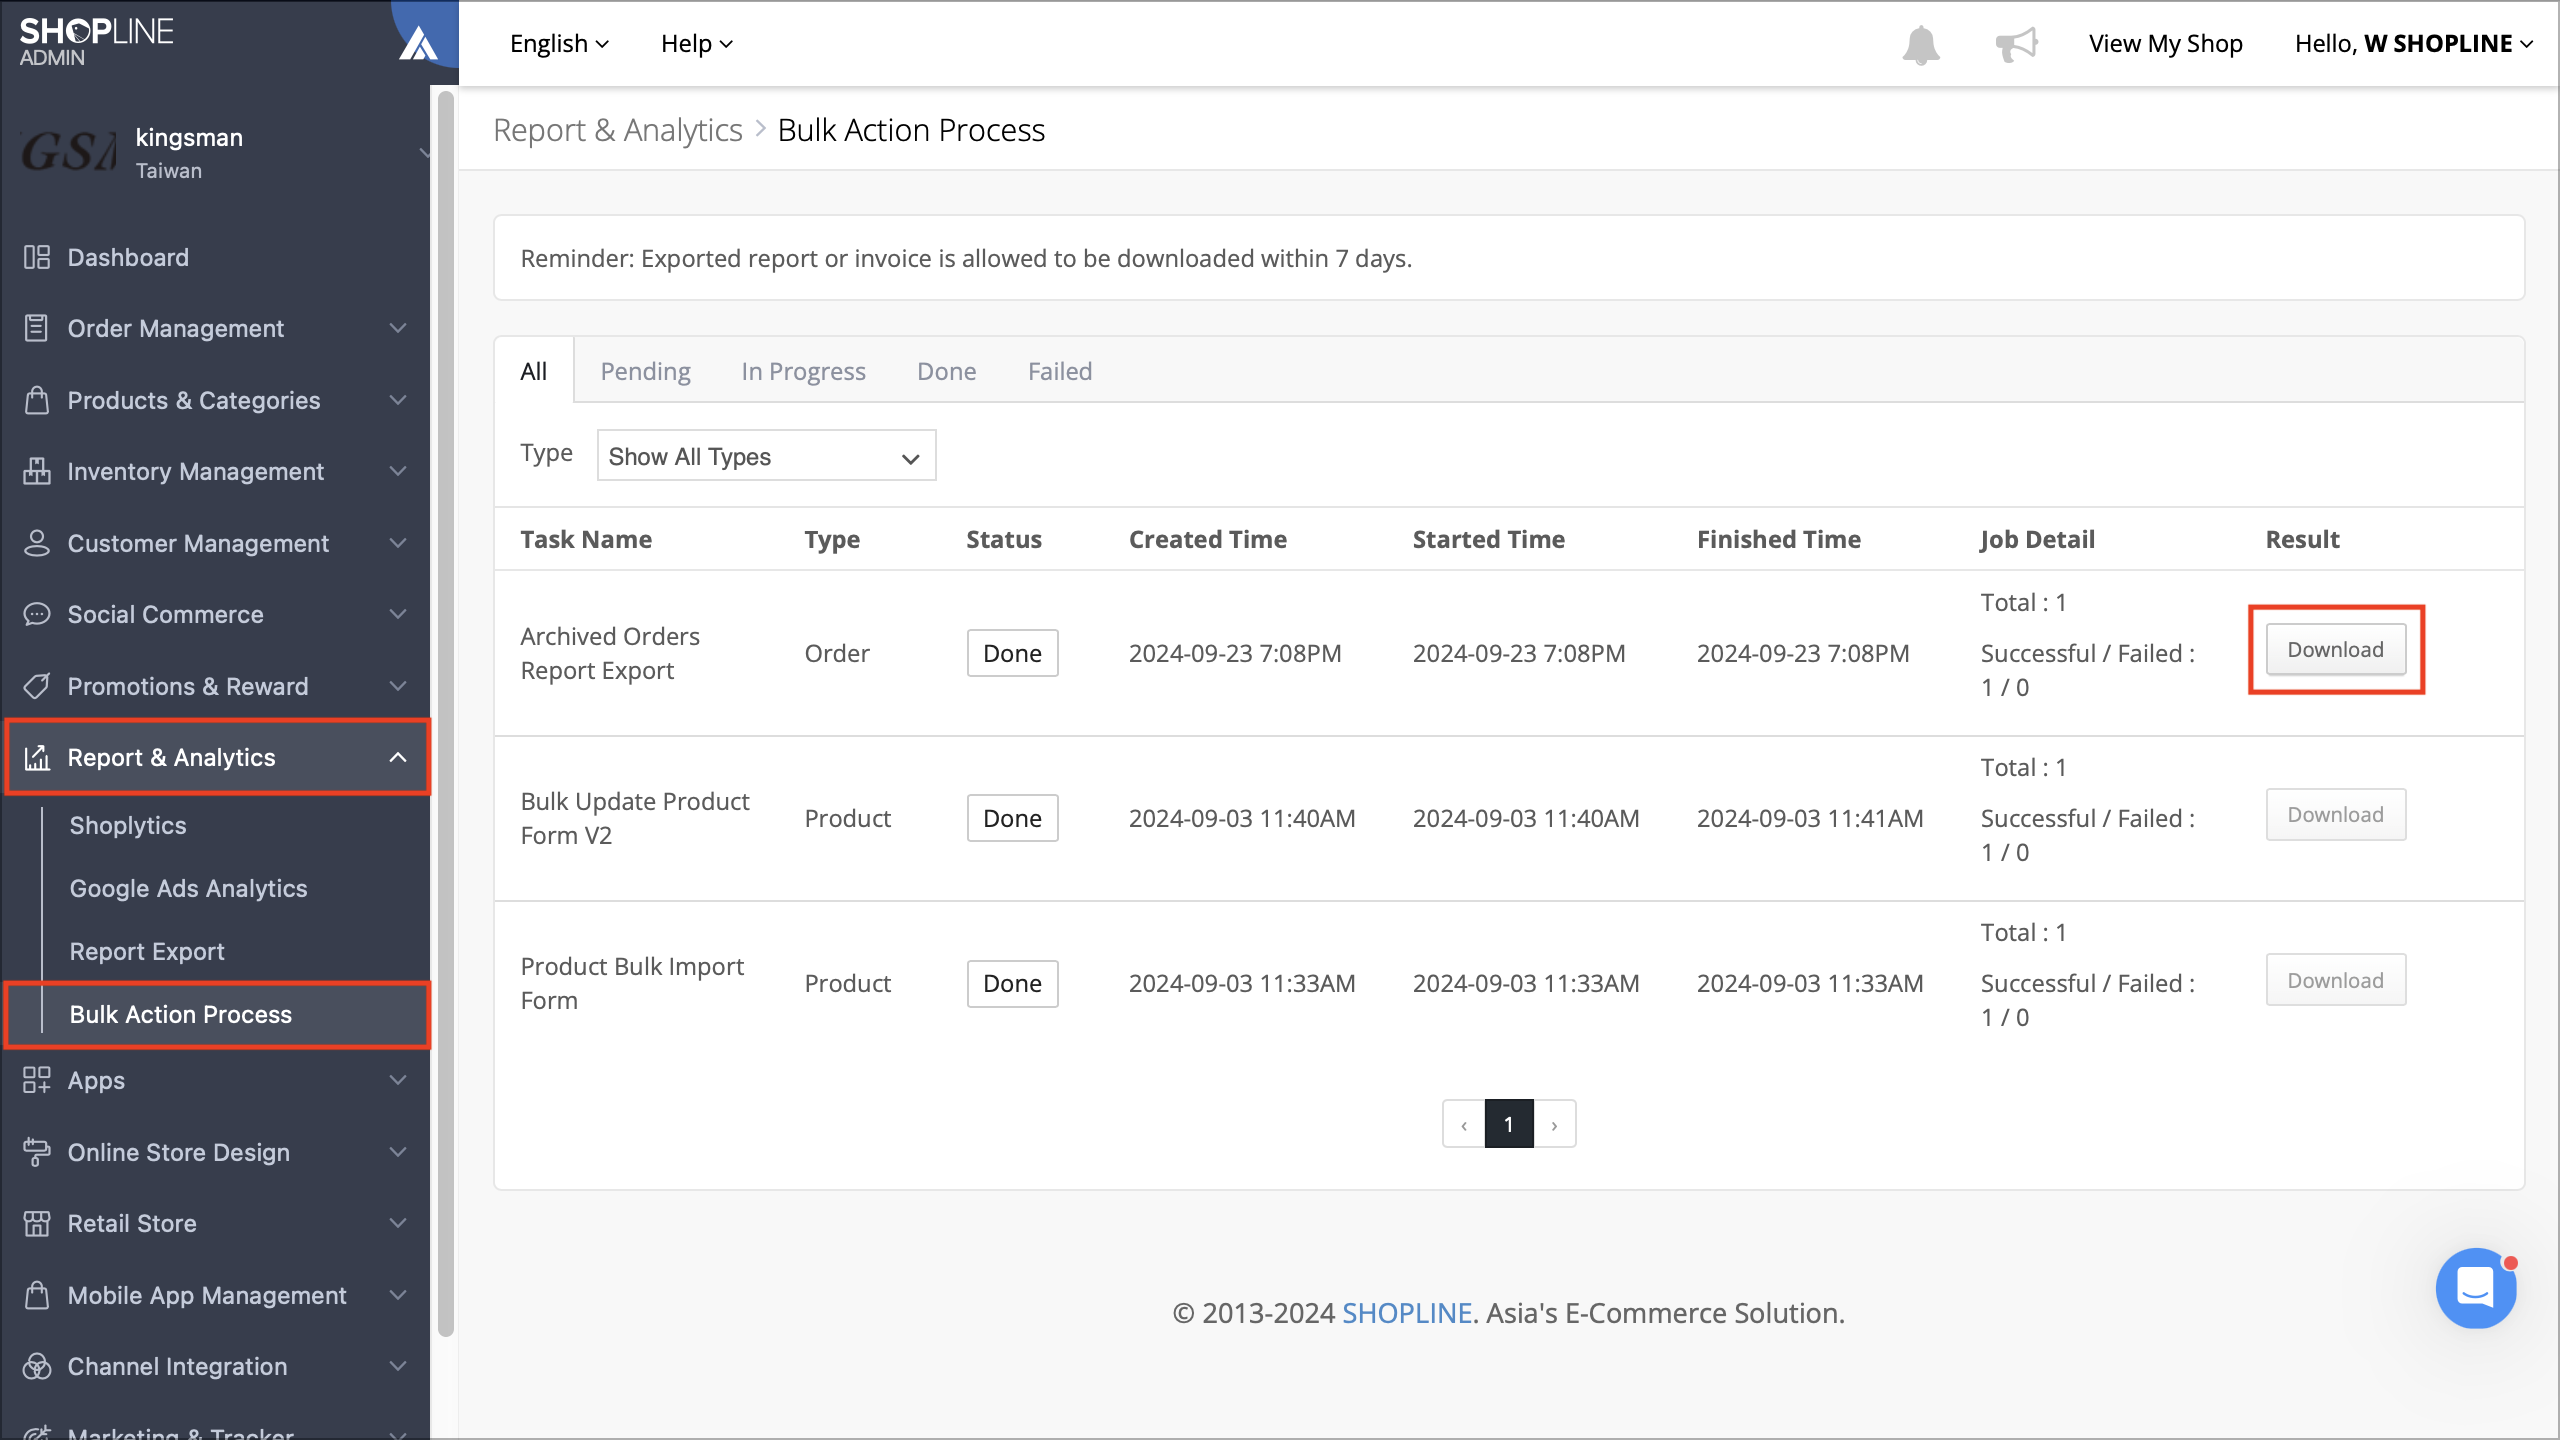Screen dimensions: 2560x1440
Task: Click the Order Management clipboard icon
Action: tap(37, 328)
